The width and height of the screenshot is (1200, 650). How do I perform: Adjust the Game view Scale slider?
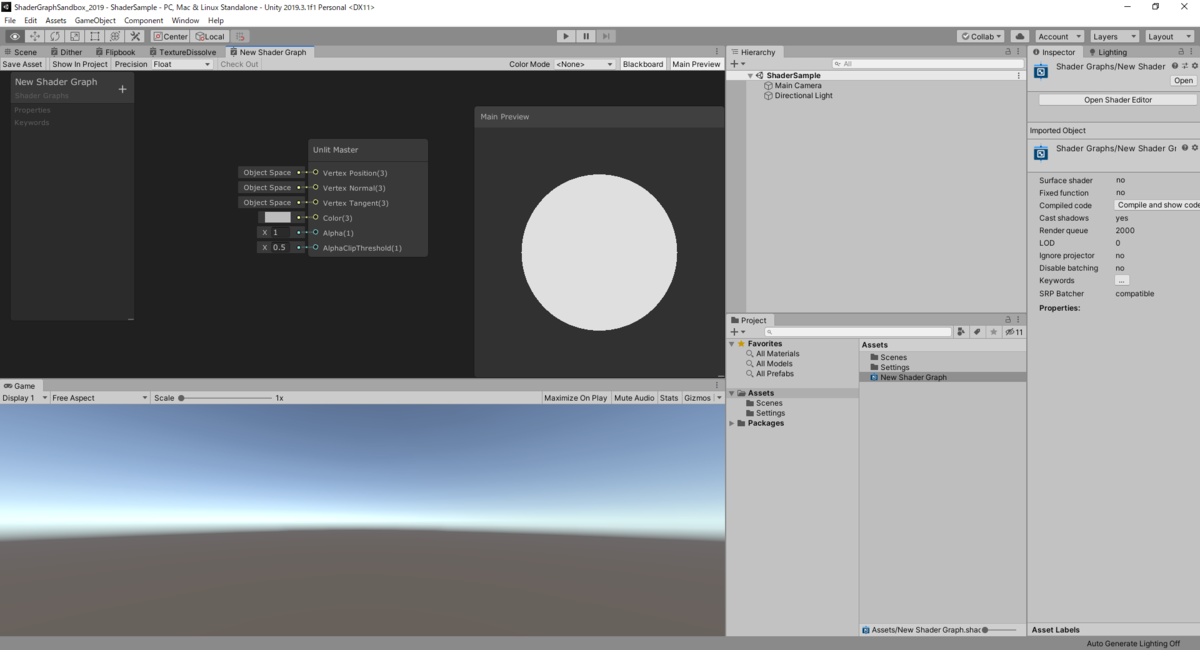pos(226,398)
